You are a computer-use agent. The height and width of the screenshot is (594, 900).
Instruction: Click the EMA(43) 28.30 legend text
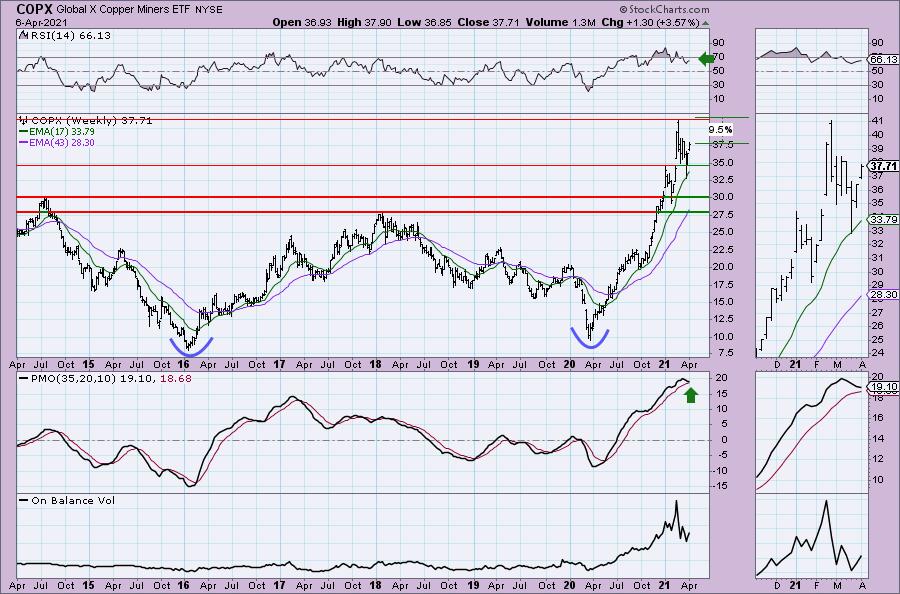pyautogui.click(x=62, y=142)
